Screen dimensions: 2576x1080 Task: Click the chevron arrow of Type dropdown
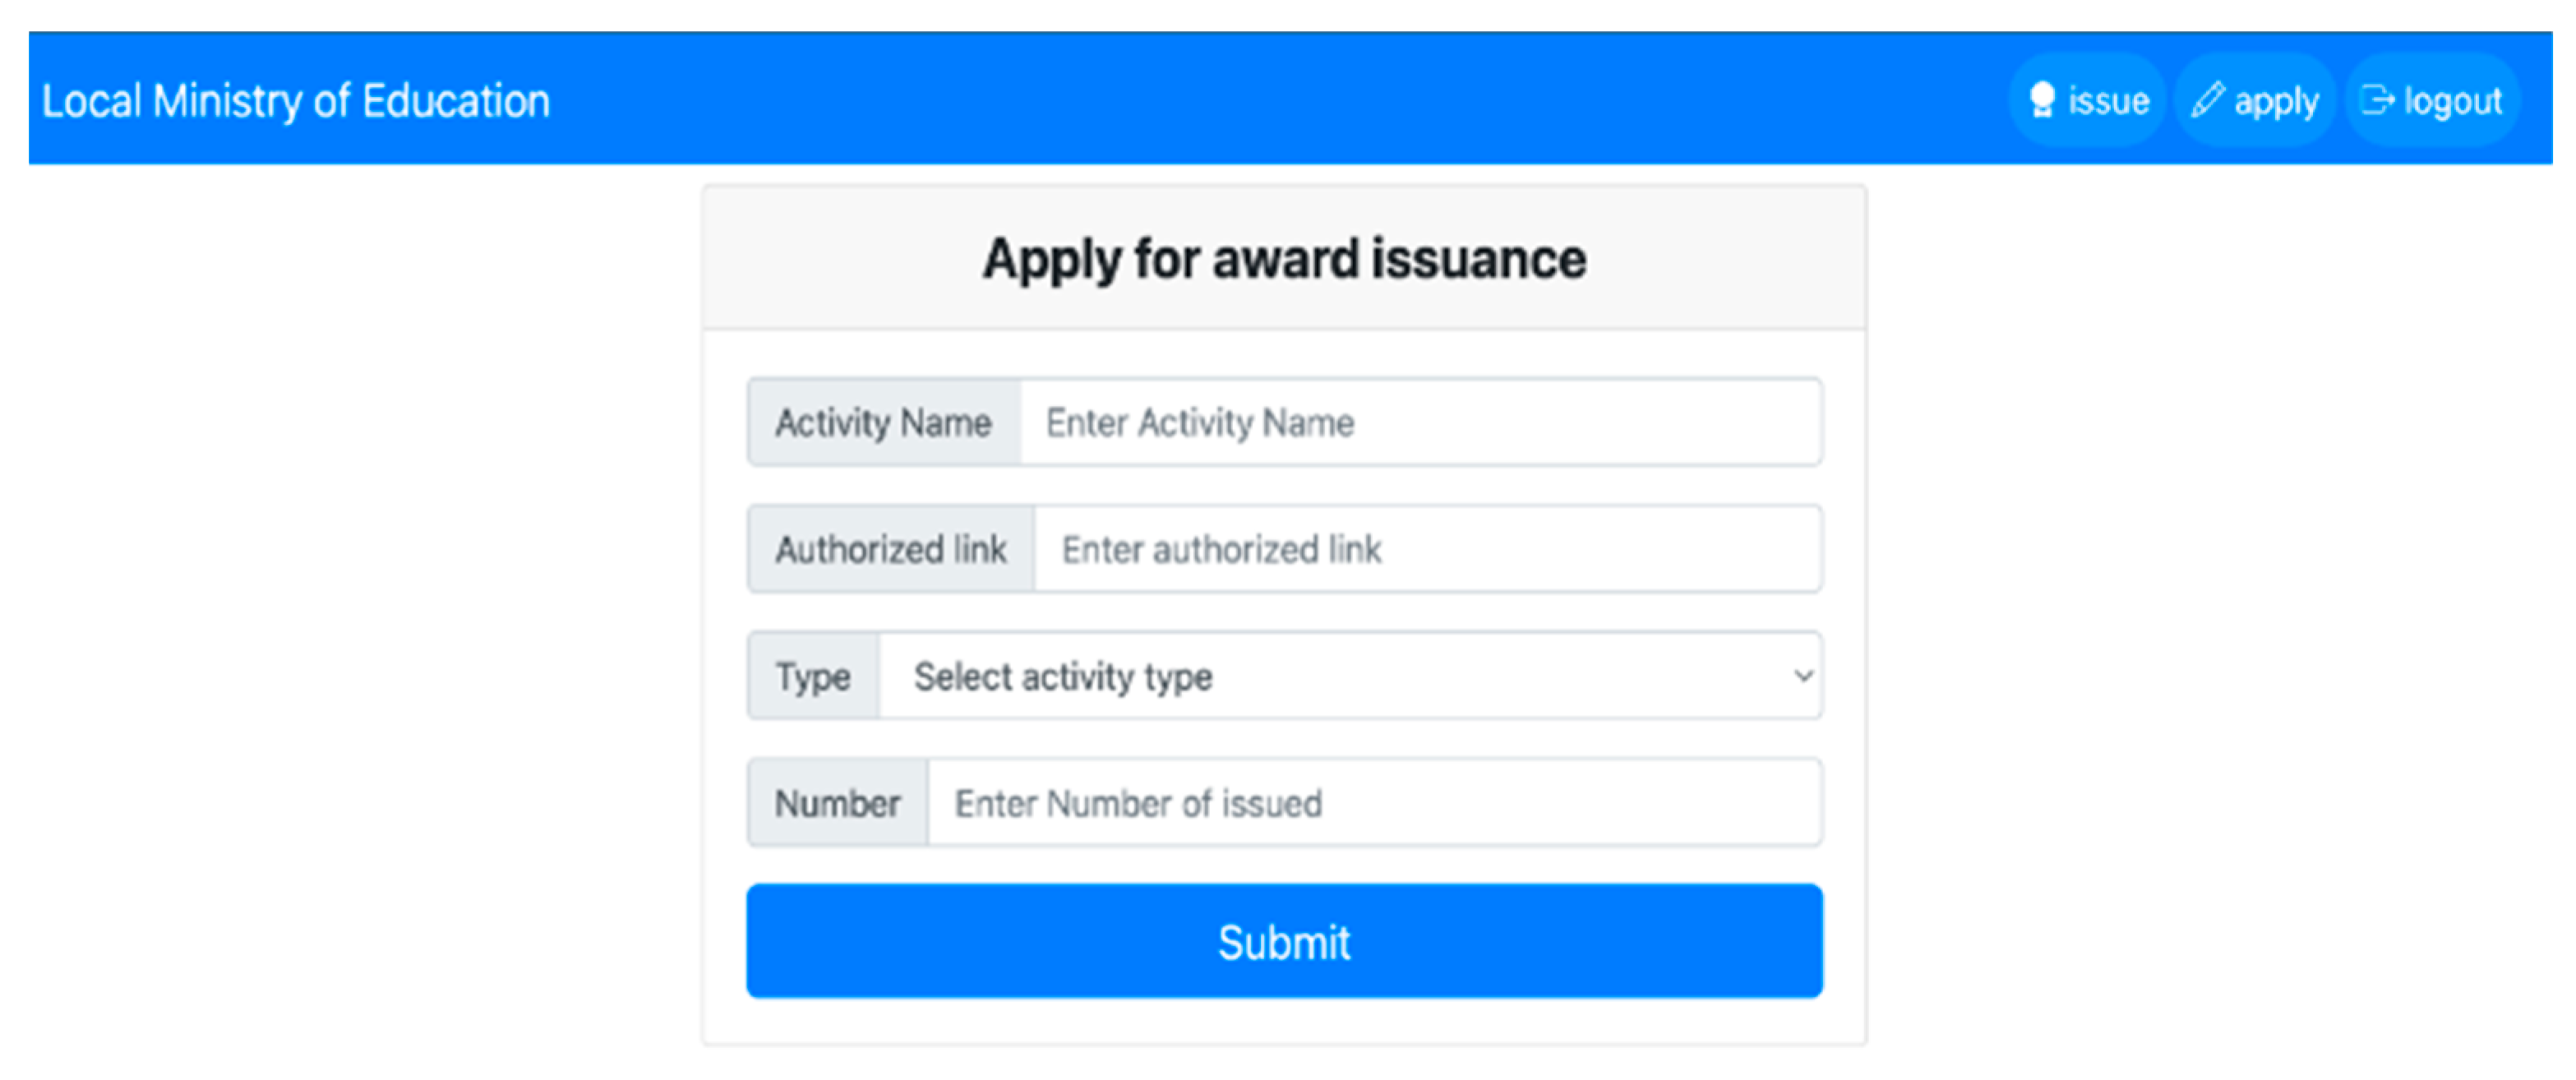1803,676
